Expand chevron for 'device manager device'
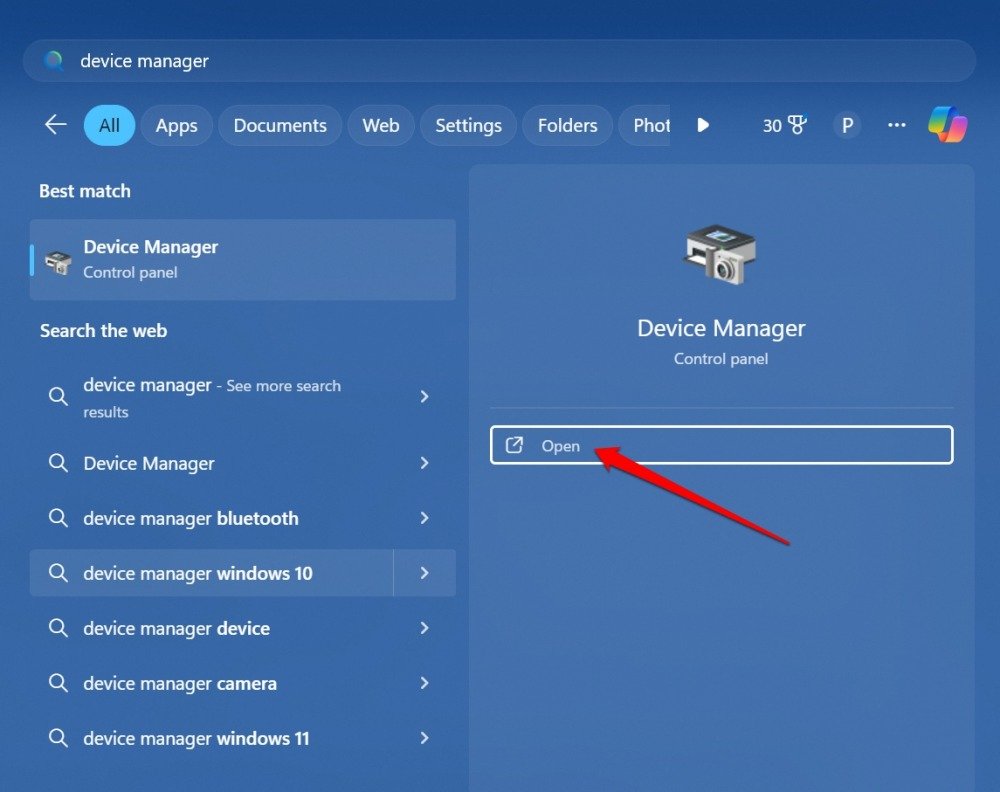1000x792 pixels. coord(424,628)
